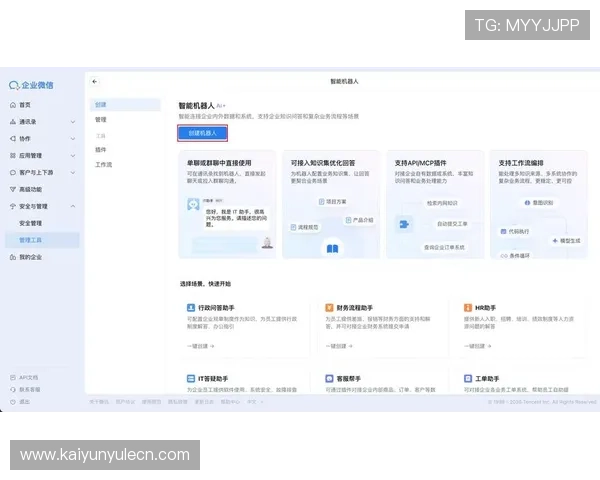Click the 联系客服 headset icon

point(13,389)
